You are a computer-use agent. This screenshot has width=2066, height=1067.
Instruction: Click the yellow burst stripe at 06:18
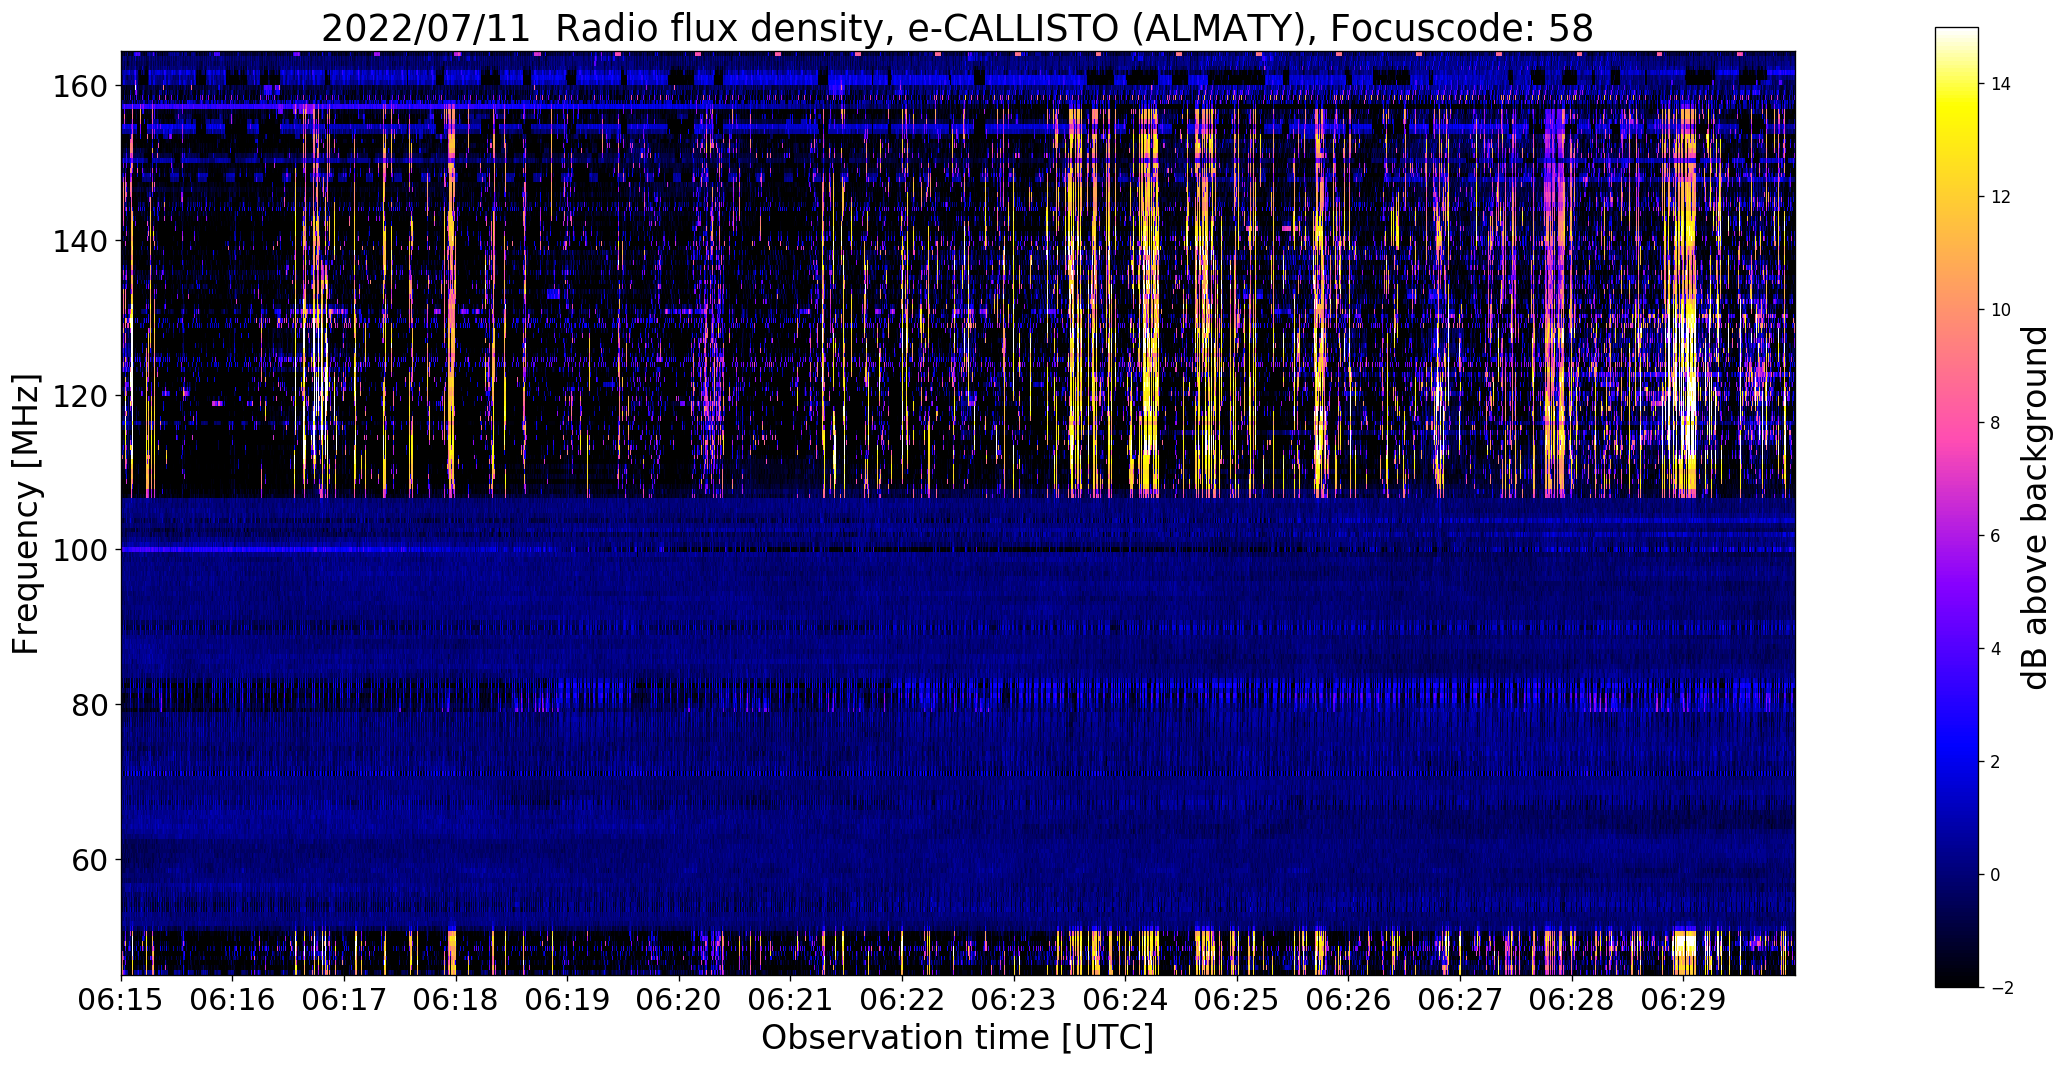point(451,300)
